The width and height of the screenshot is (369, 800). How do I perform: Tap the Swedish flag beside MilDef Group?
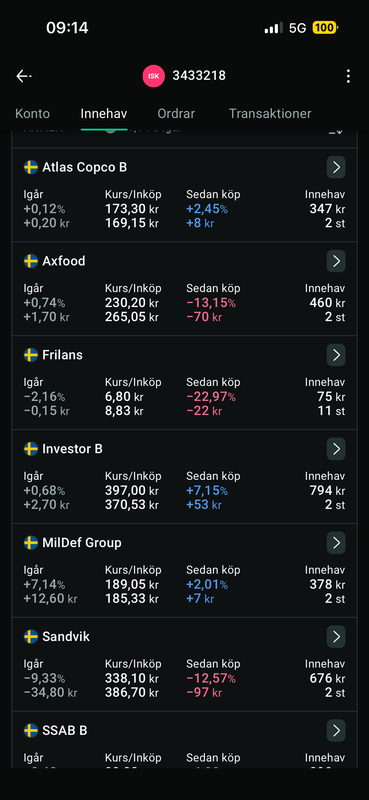31,542
